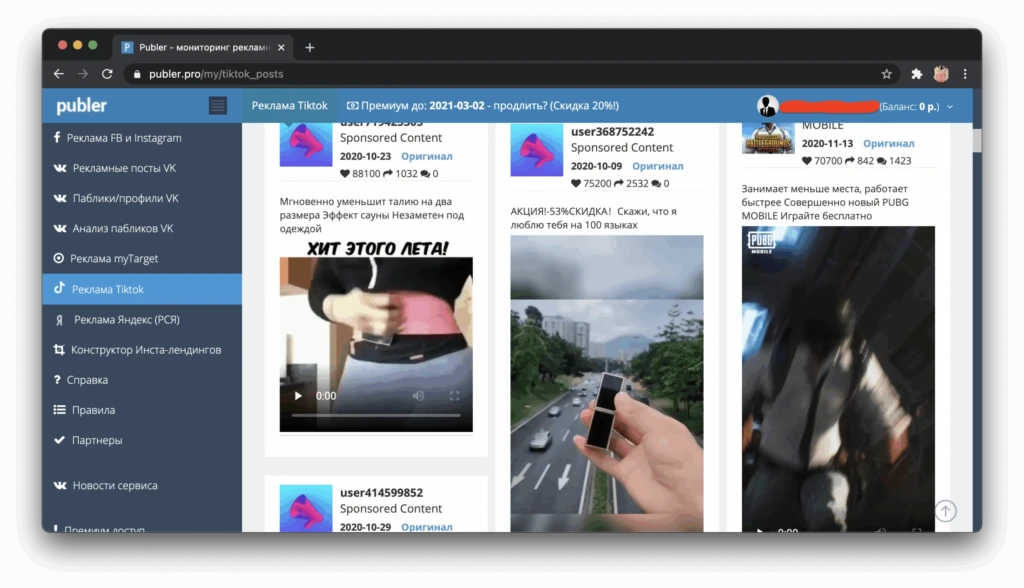Click the PUBG MOBILE avatar thumbnail
Image resolution: width=1024 pixels, height=588 pixels.
pyautogui.click(x=768, y=138)
